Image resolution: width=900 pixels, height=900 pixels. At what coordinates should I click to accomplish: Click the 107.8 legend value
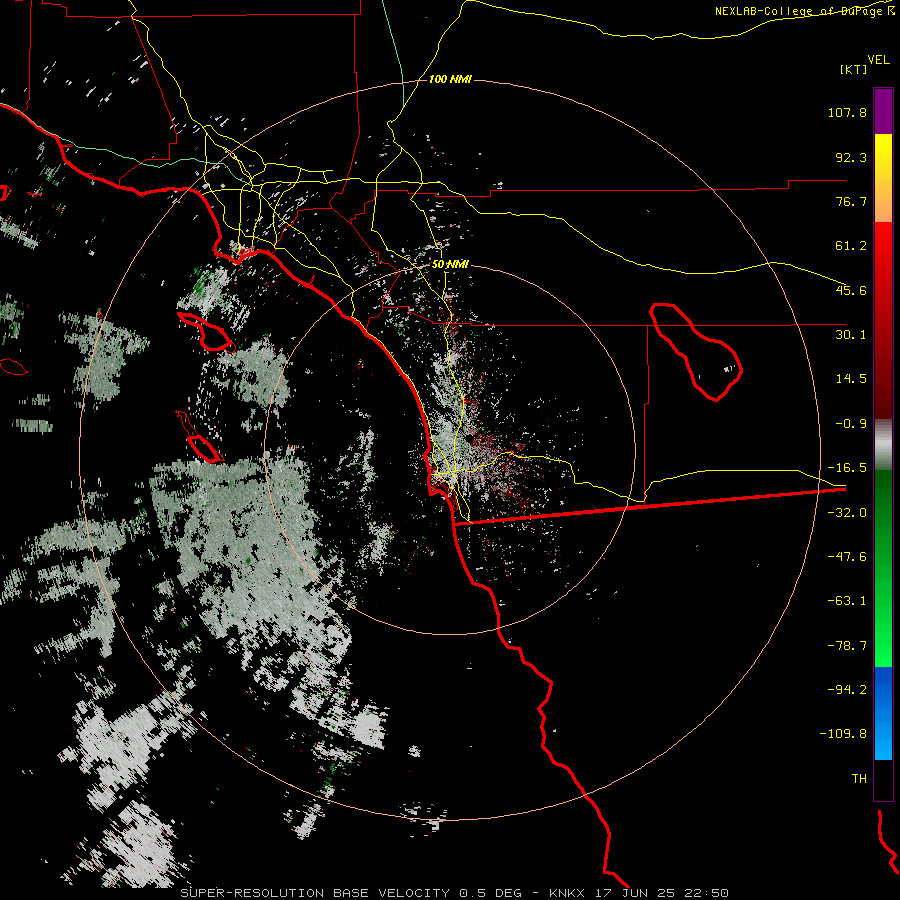point(847,112)
